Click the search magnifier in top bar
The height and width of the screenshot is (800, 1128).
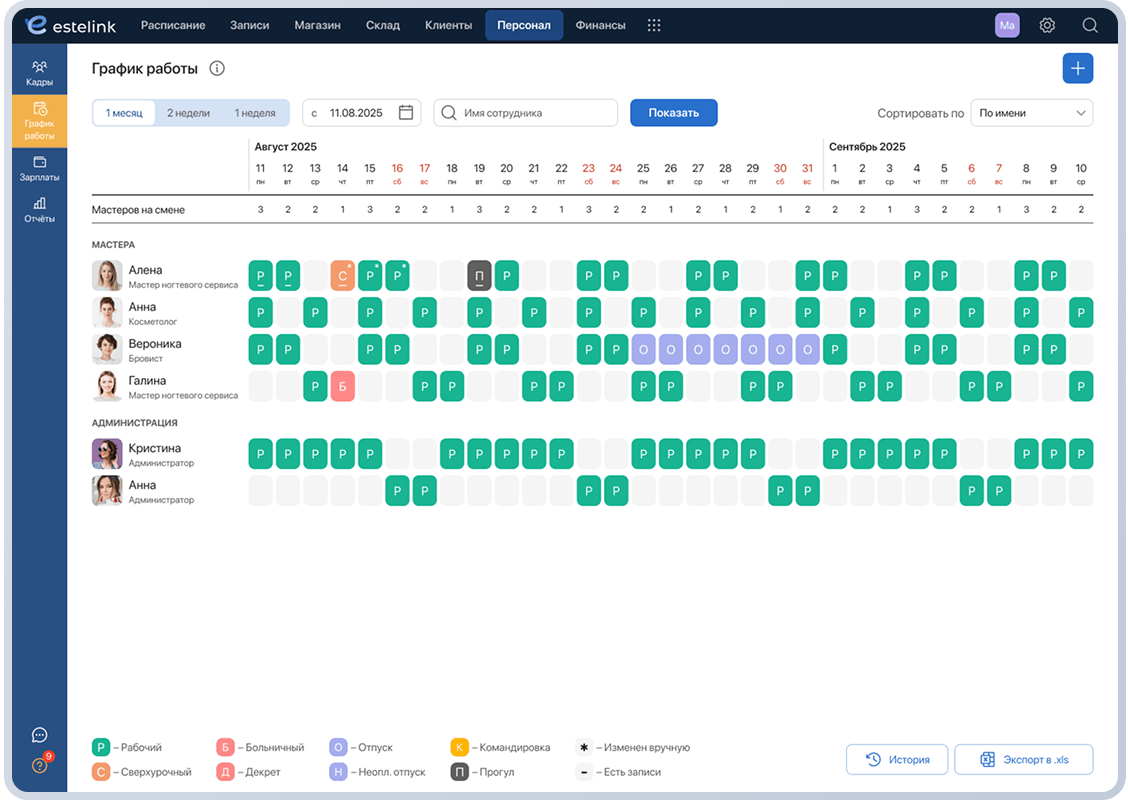pyautogui.click(x=1090, y=25)
